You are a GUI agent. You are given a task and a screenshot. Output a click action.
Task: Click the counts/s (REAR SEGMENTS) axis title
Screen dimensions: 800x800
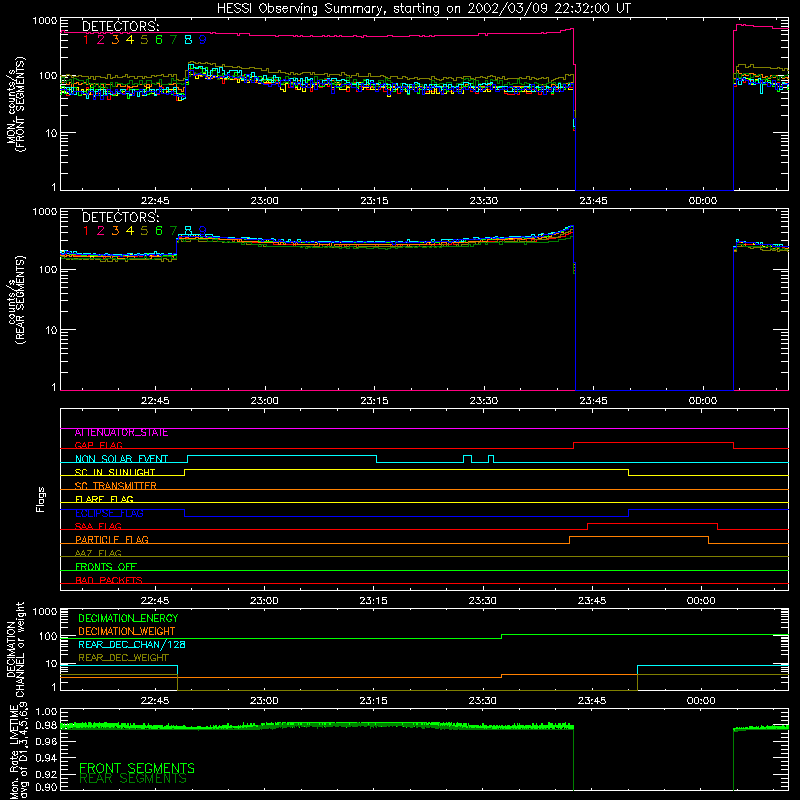[x=16, y=300]
